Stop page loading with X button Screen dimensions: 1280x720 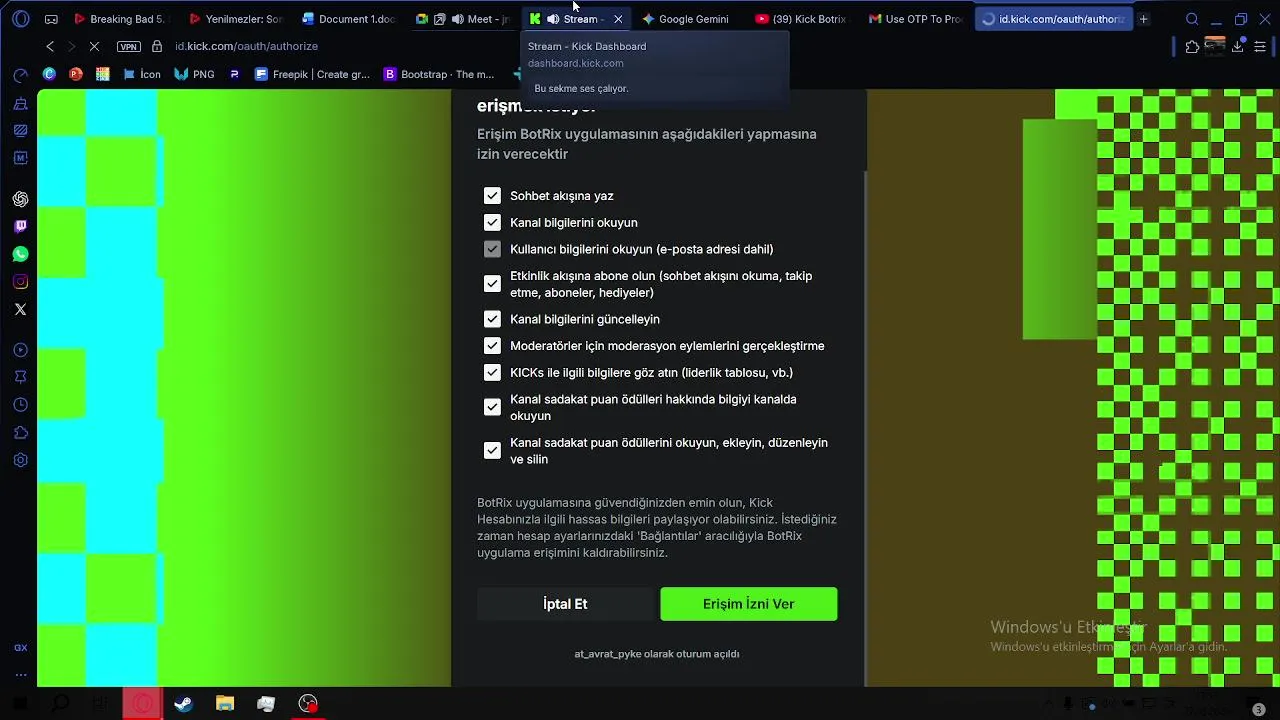94,46
